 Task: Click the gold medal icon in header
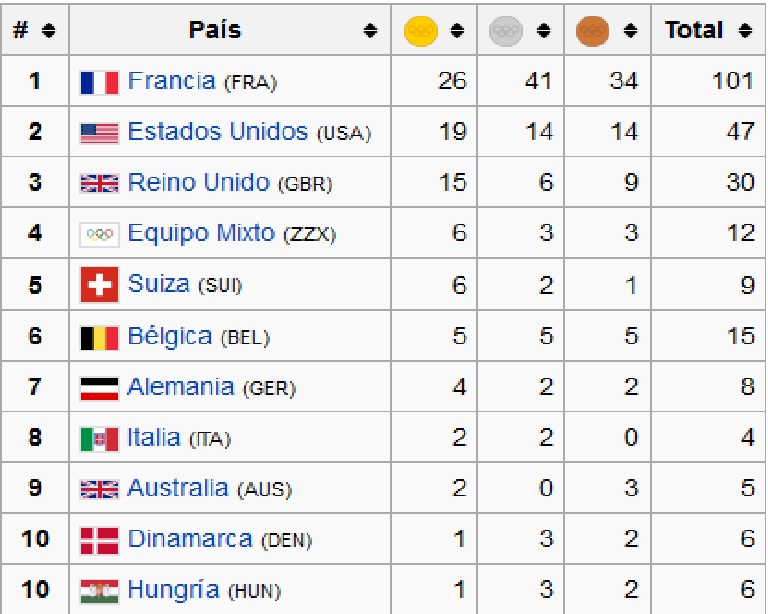421,31
